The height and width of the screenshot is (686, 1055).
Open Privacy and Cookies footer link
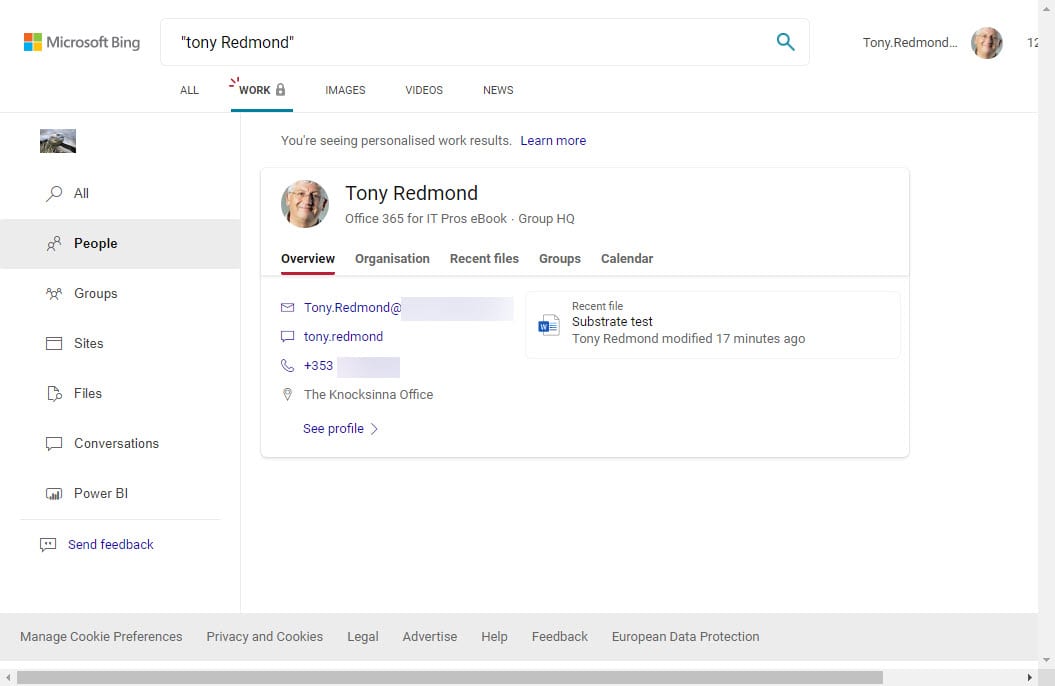[x=264, y=637]
